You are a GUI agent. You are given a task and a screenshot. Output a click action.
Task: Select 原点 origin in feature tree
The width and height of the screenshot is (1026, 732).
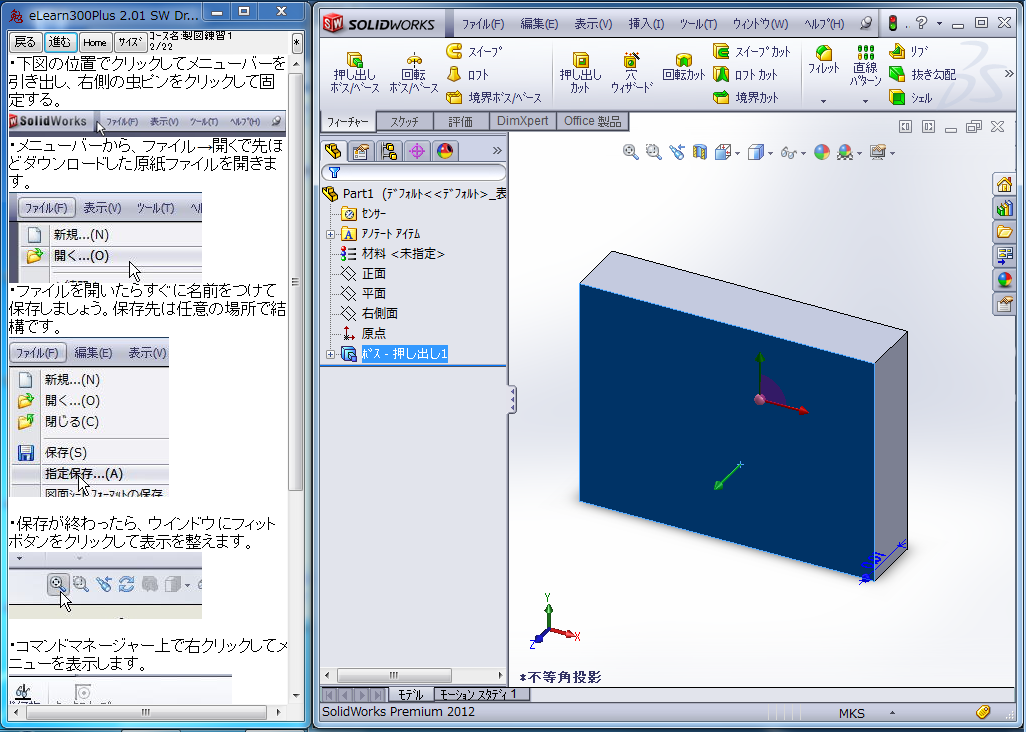pos(374,334)
